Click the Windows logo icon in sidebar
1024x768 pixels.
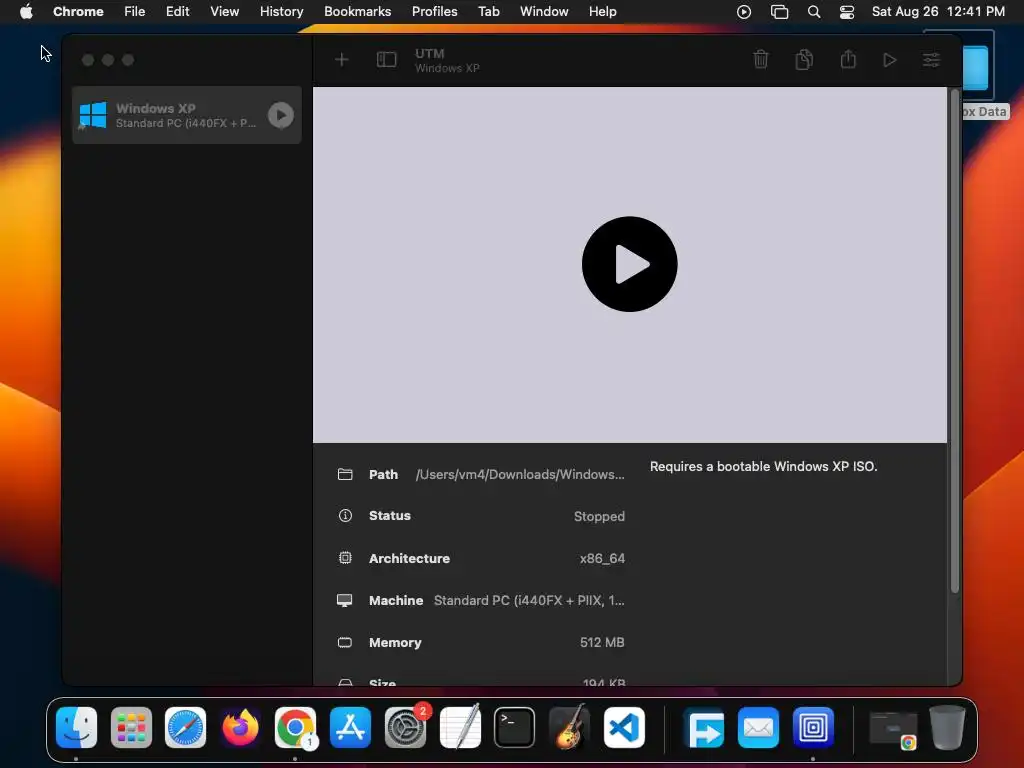[x=92, y=116]
